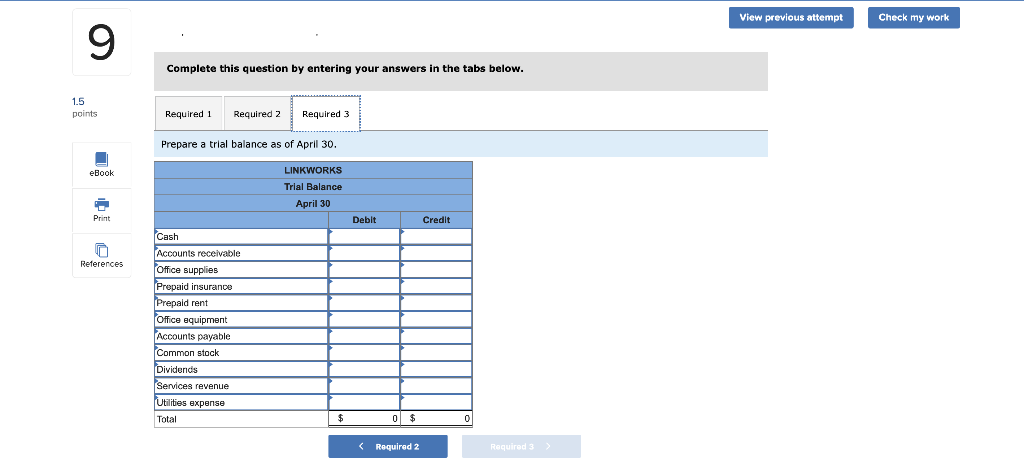This screenshot has width=1024, height=469.
Task: Click View previous attempt button
Action: (791, 18)
